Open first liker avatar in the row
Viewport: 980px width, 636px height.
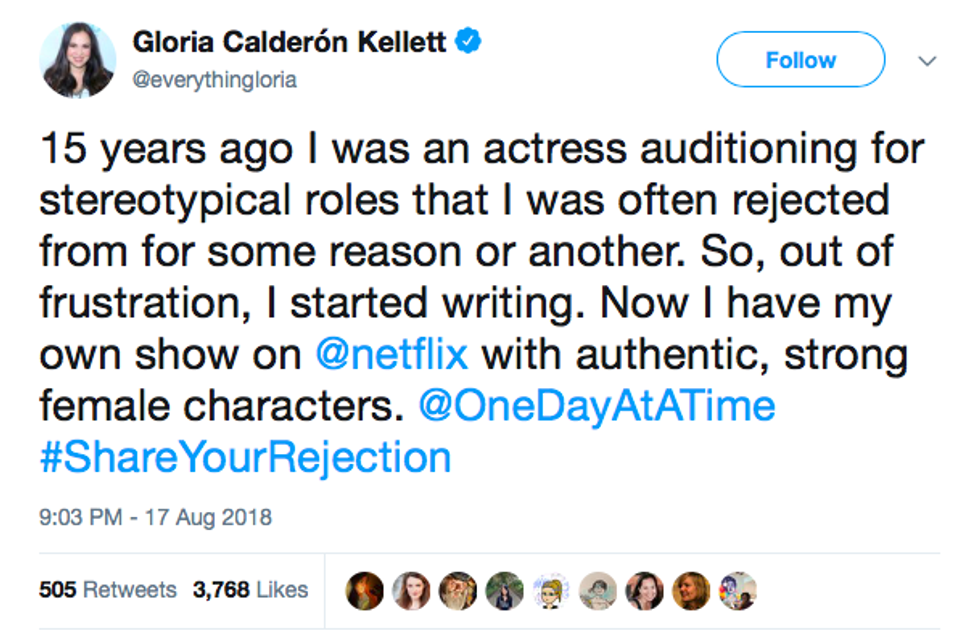(364, 591)
